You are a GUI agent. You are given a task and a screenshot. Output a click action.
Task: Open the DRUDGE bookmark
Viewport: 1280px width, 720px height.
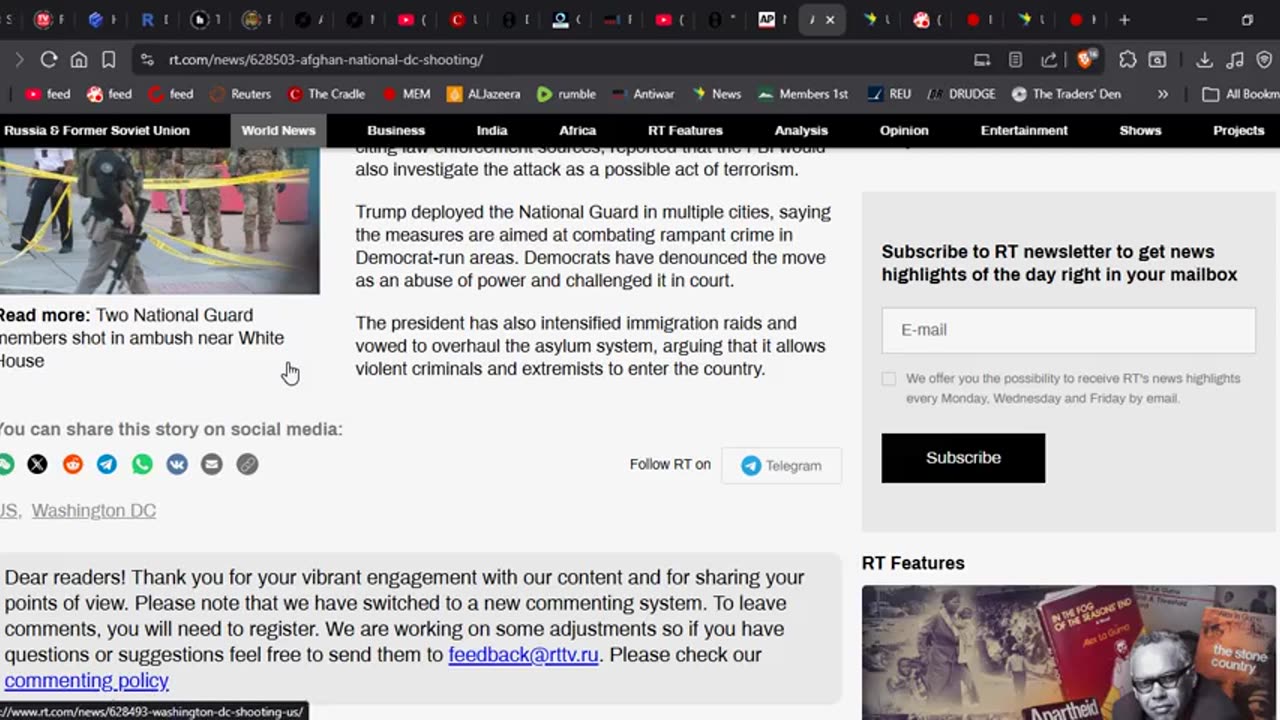(961, 94)
